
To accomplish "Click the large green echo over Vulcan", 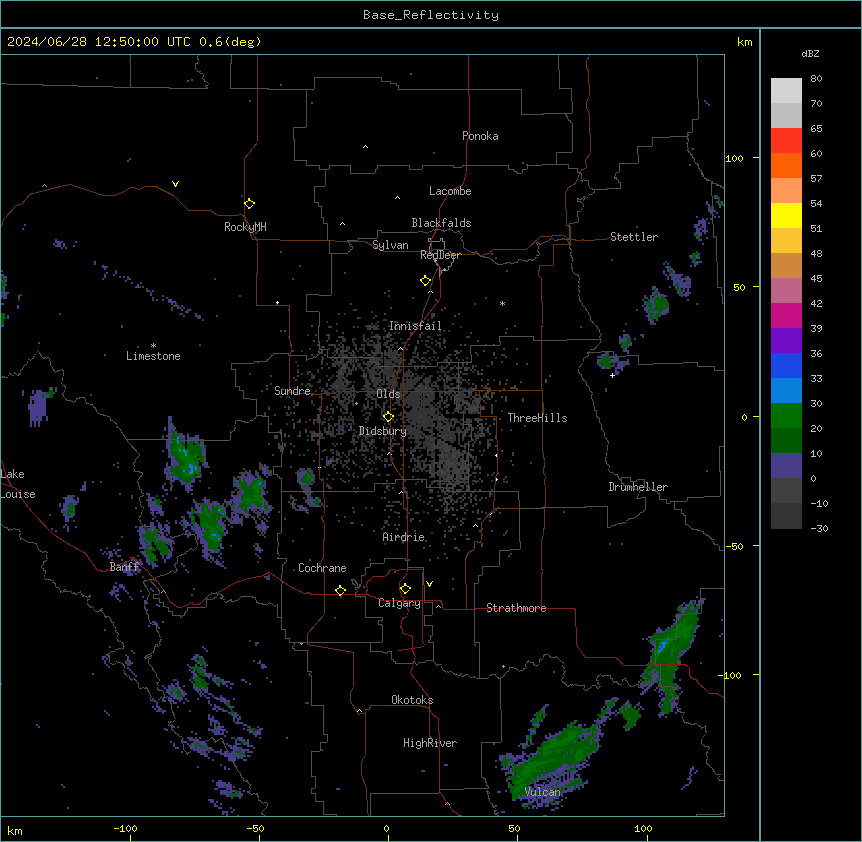I will 555,761.
